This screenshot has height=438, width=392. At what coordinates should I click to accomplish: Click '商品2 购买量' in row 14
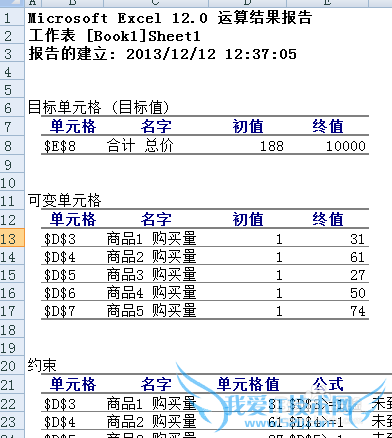point(152,257)
